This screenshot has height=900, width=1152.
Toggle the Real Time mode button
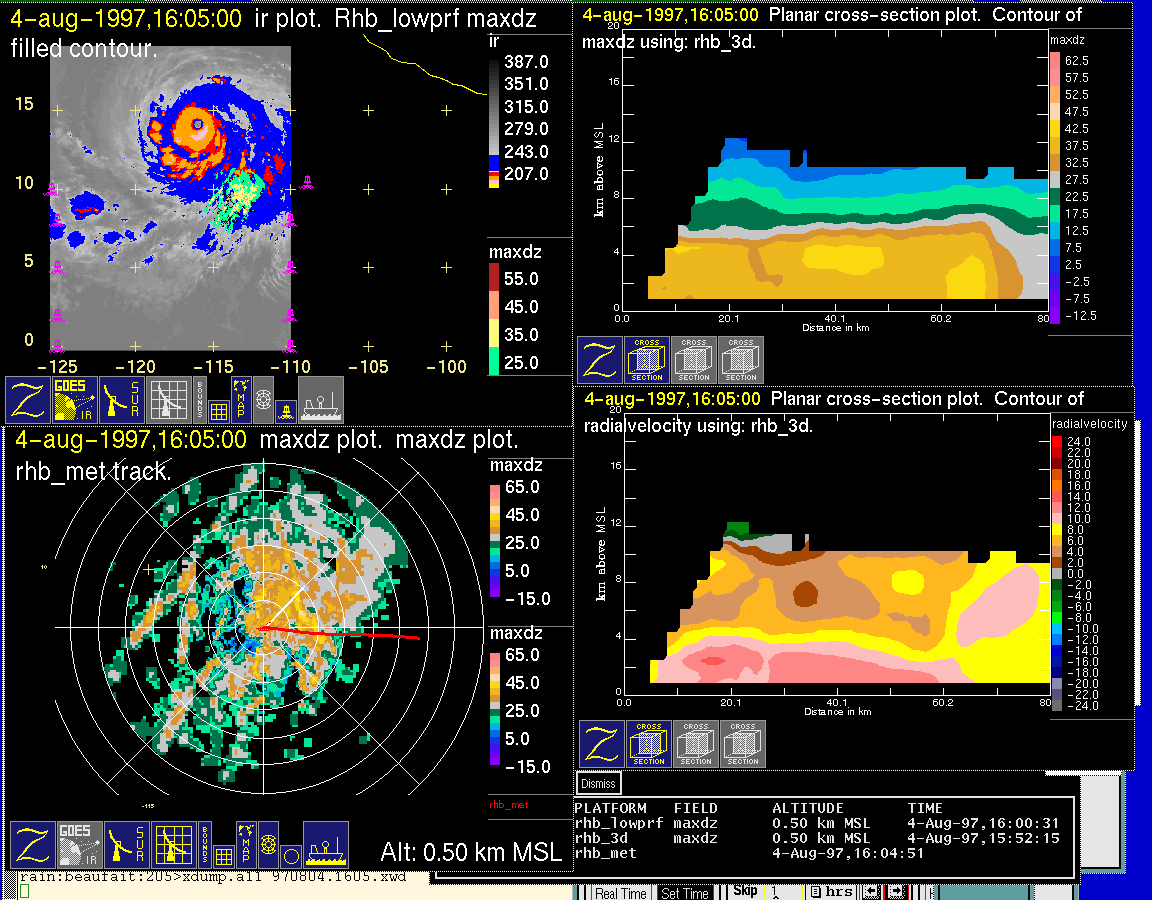pos(620,893)
